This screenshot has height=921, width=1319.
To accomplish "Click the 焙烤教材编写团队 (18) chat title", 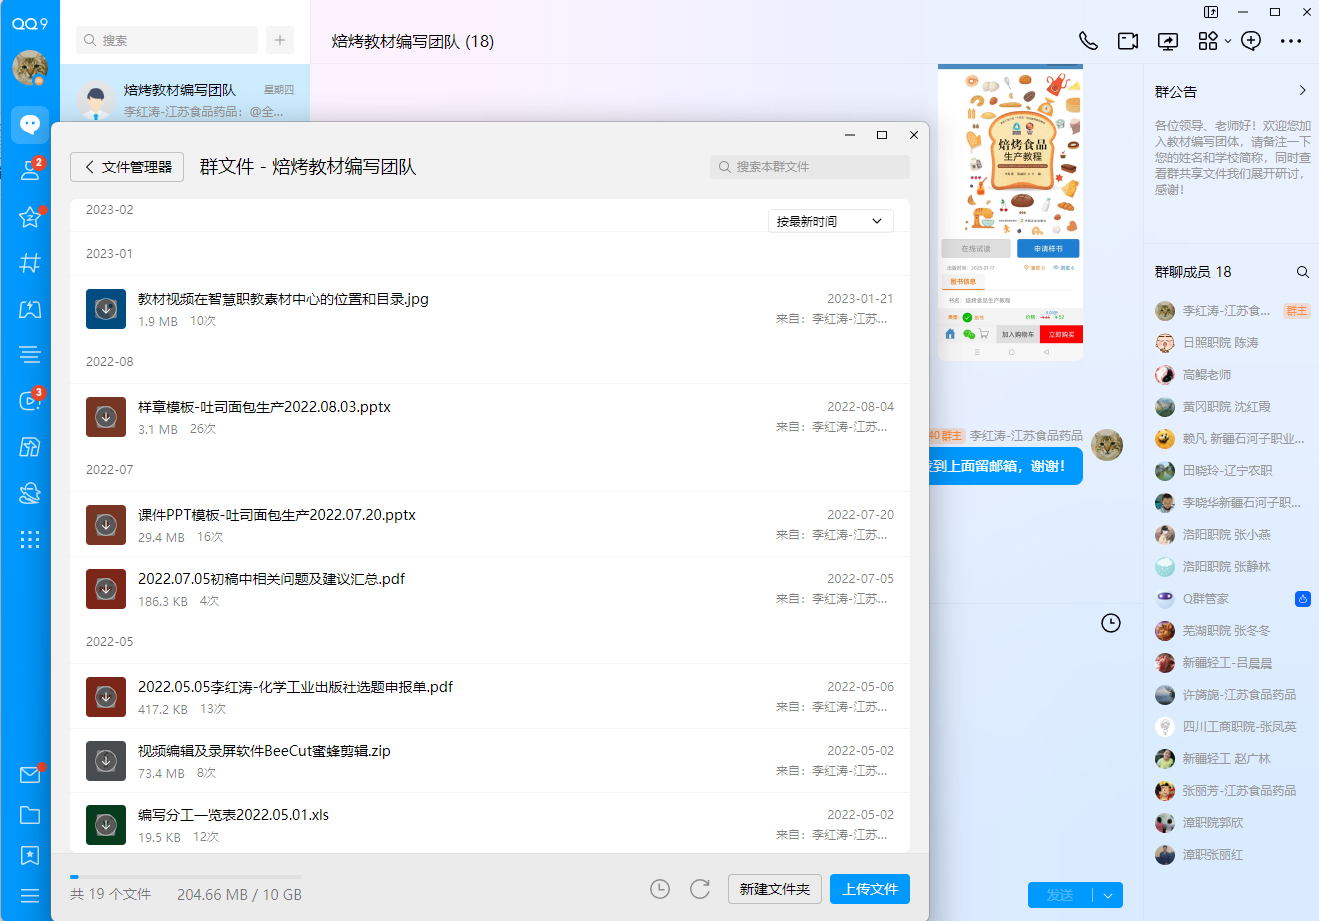I will pos(413,41).
